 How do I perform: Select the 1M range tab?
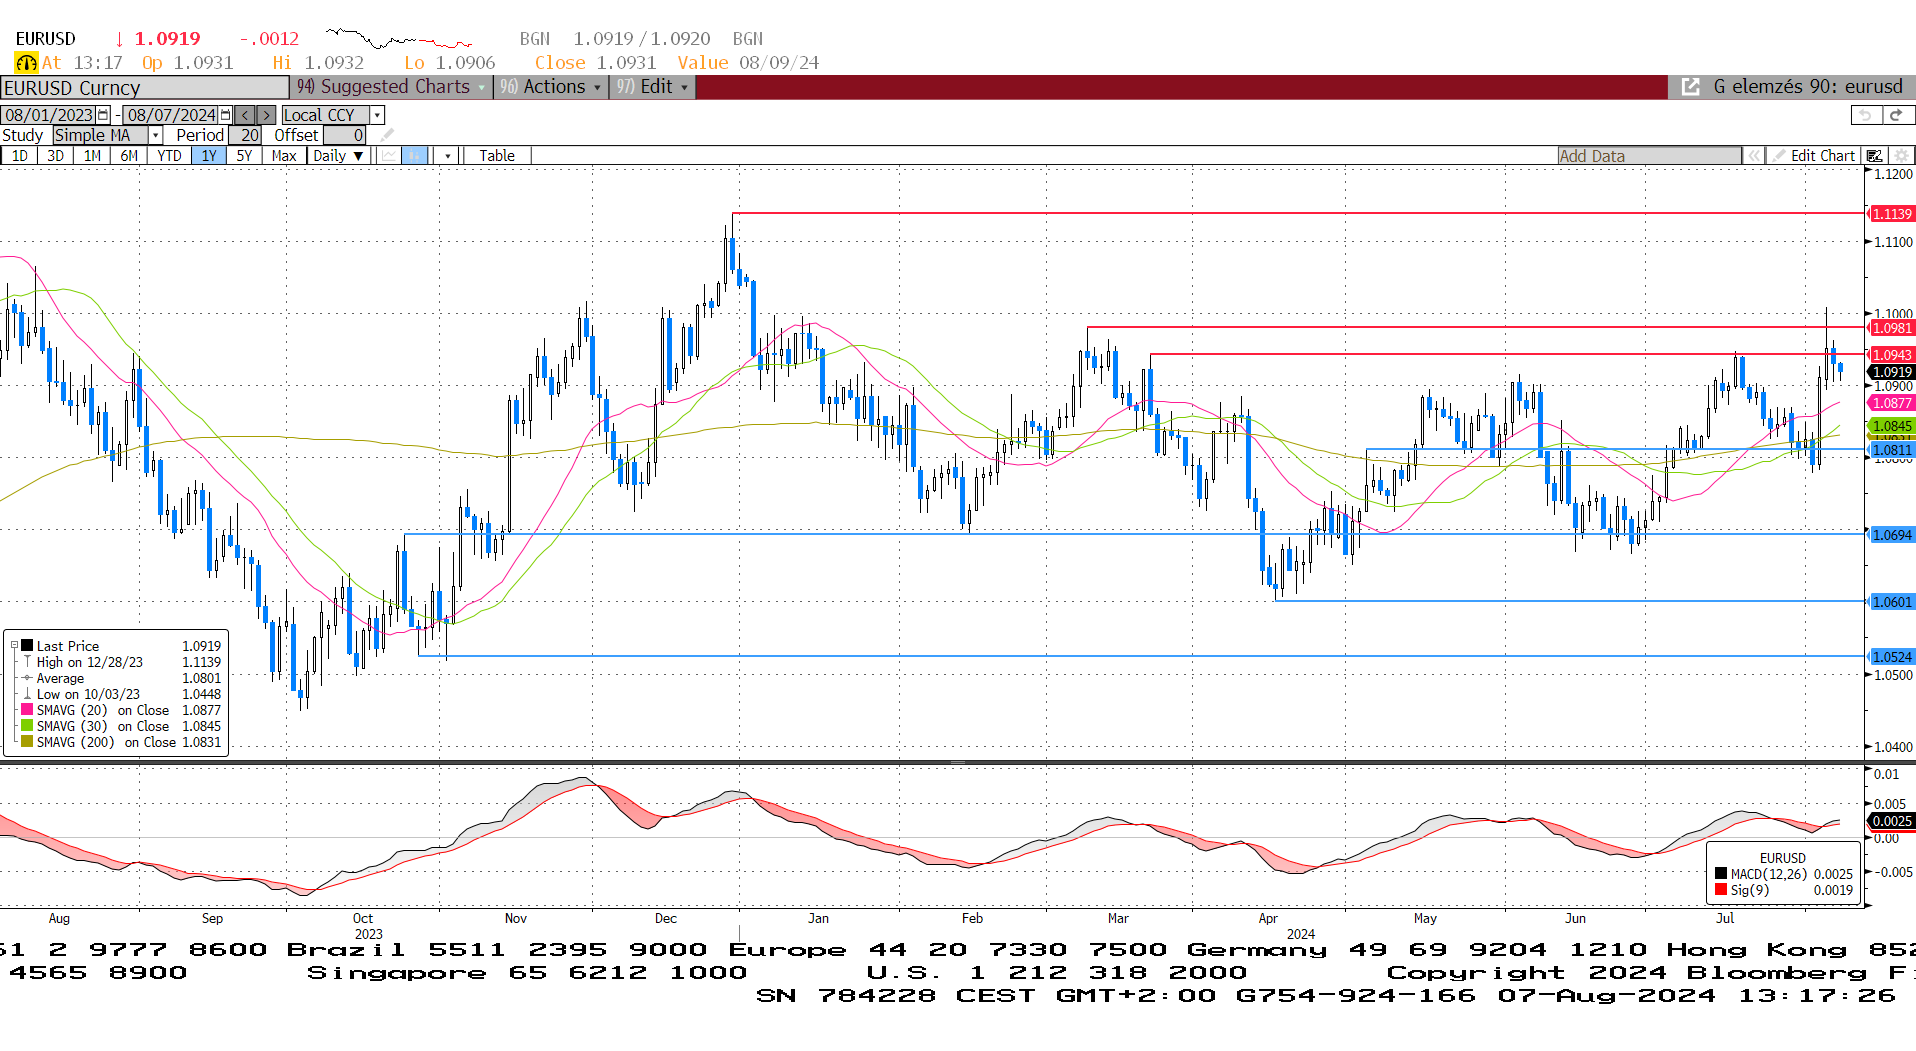point(92,156)
